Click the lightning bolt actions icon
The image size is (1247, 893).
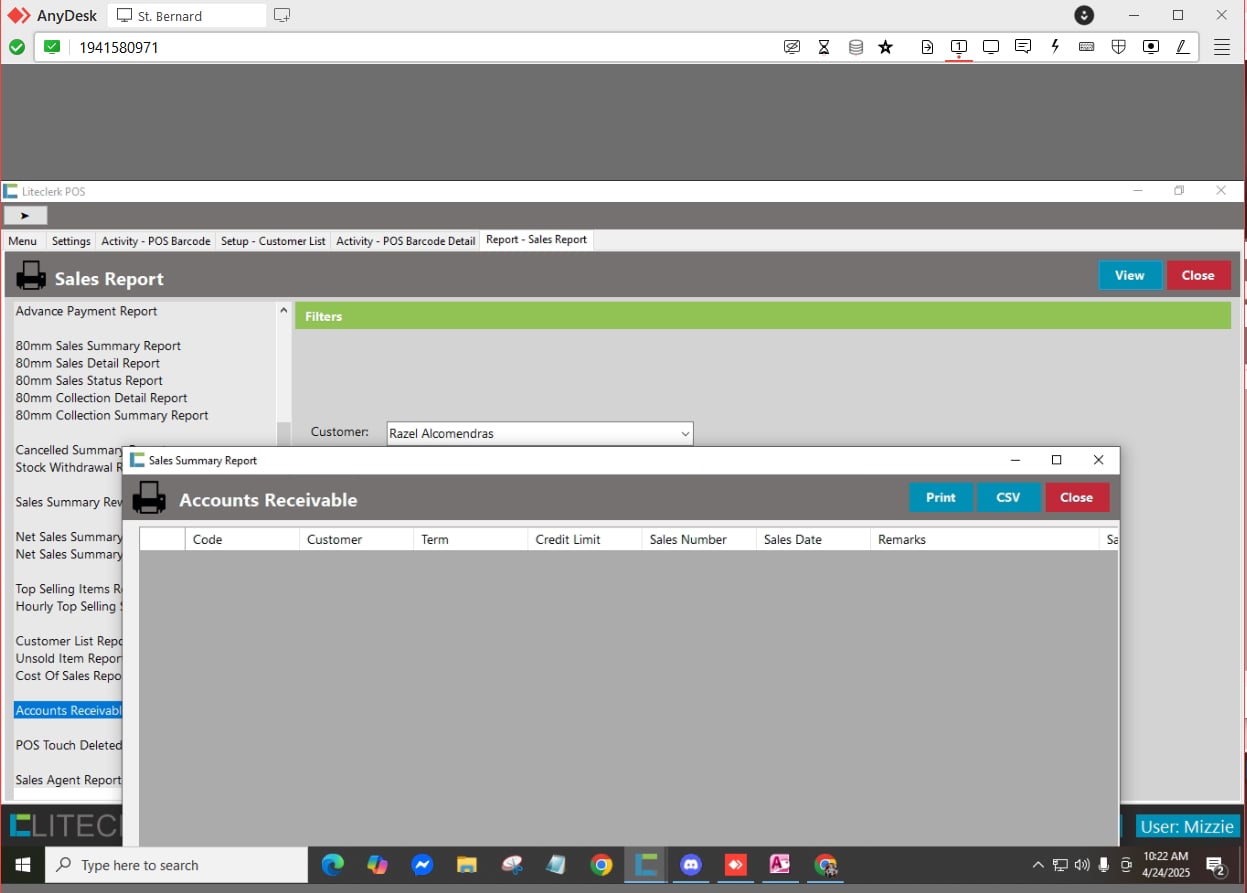coord(1055,47)
